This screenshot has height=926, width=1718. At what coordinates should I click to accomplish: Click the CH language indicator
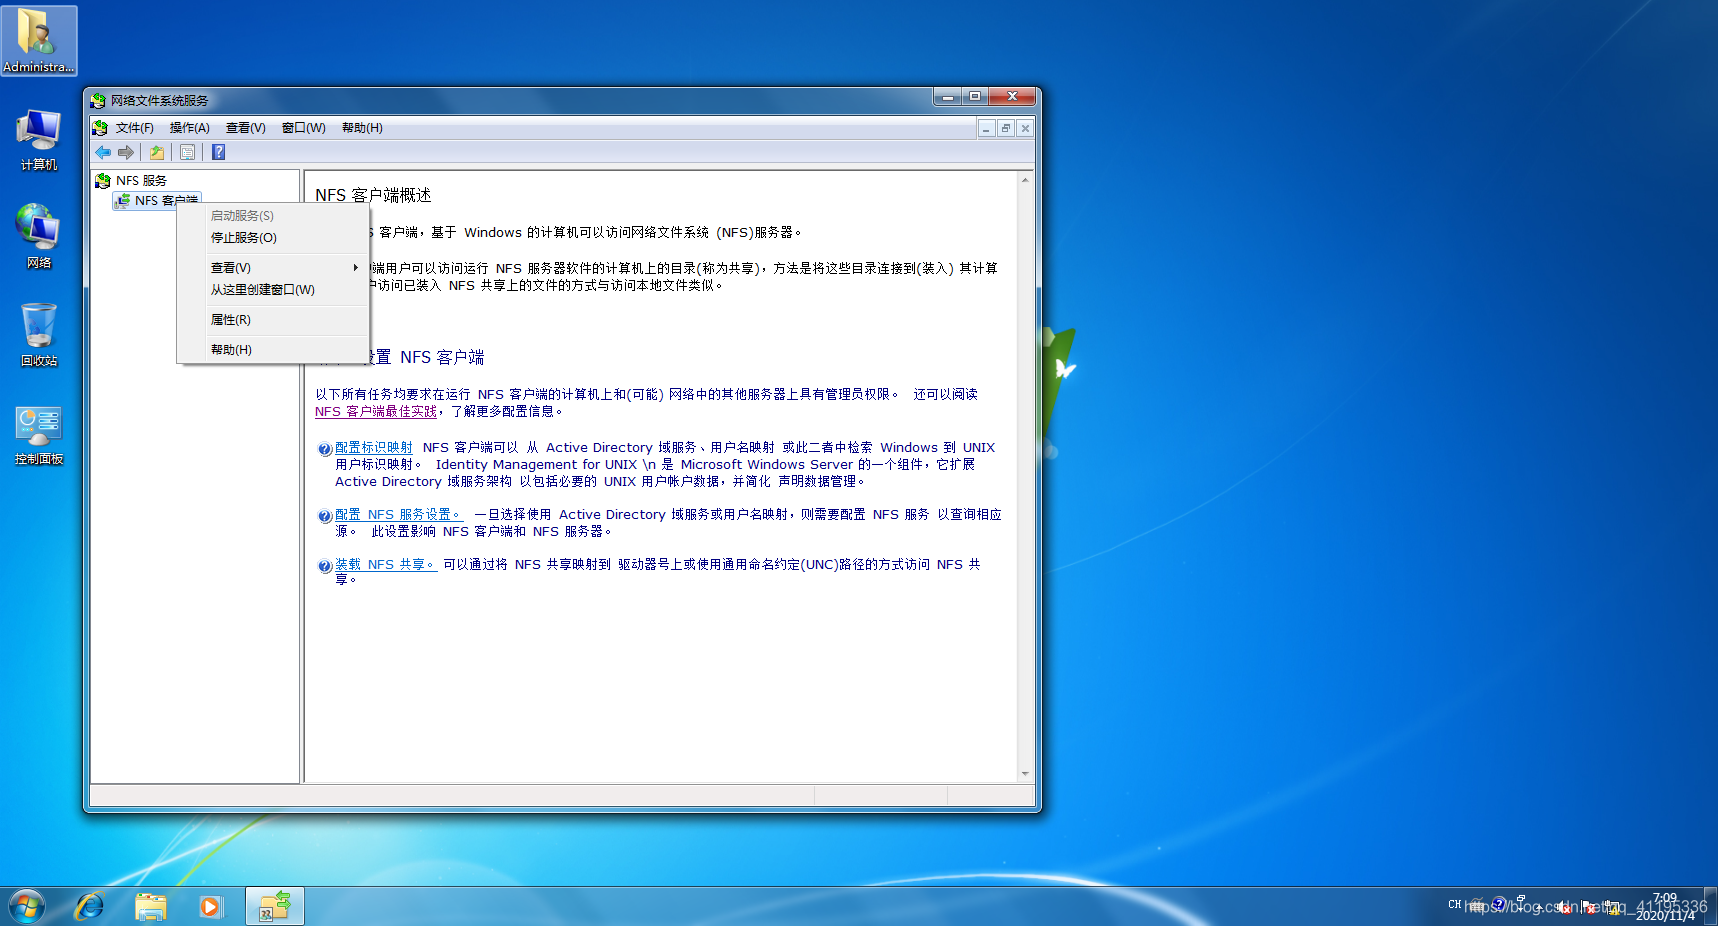click(x=1455, y=904)
